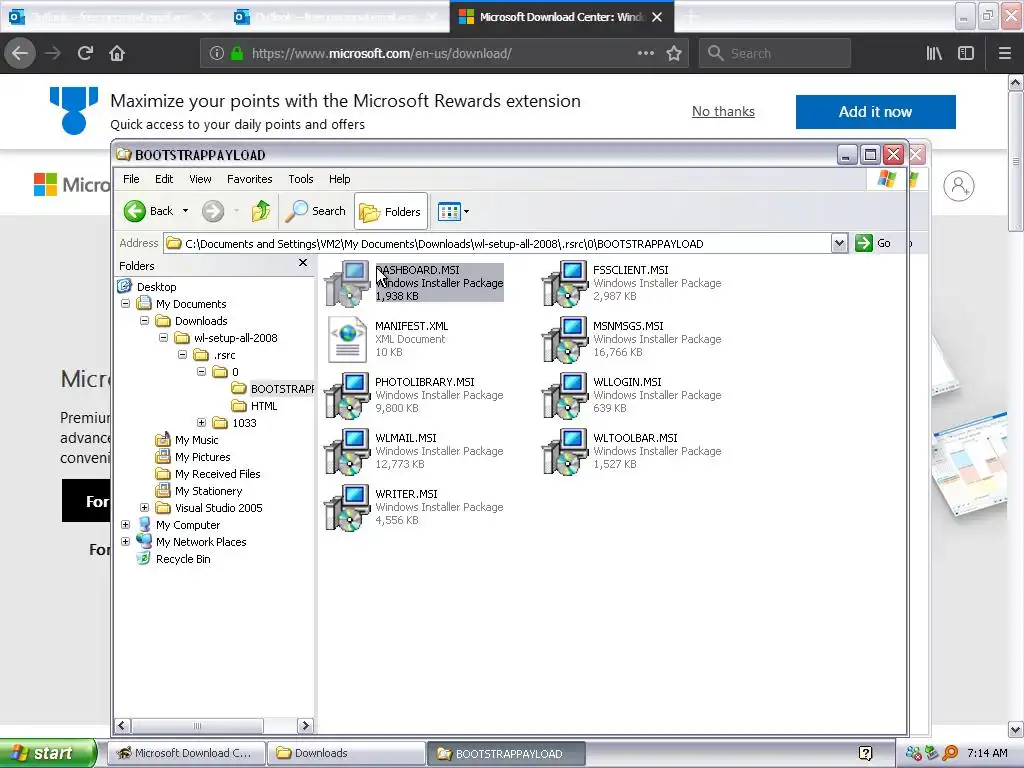Close the Microsoft Download Center tab
1024x768 pixels.
[x=658, y=17]
